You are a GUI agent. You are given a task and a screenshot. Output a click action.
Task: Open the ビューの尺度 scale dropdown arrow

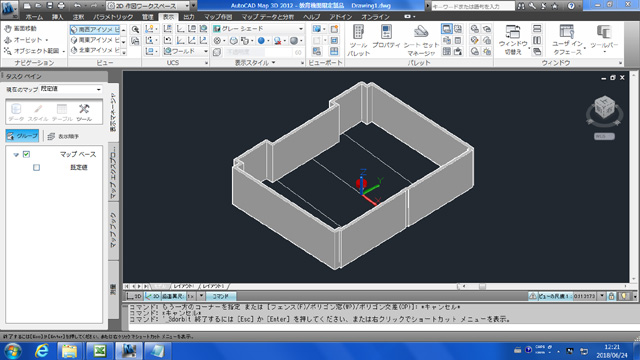point(602,296)
